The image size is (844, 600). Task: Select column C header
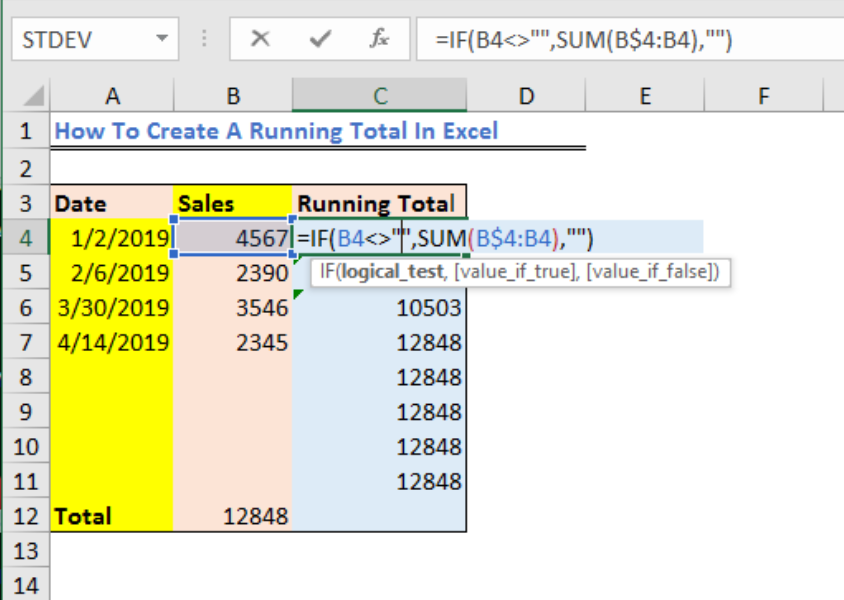(x=379, y=96)
